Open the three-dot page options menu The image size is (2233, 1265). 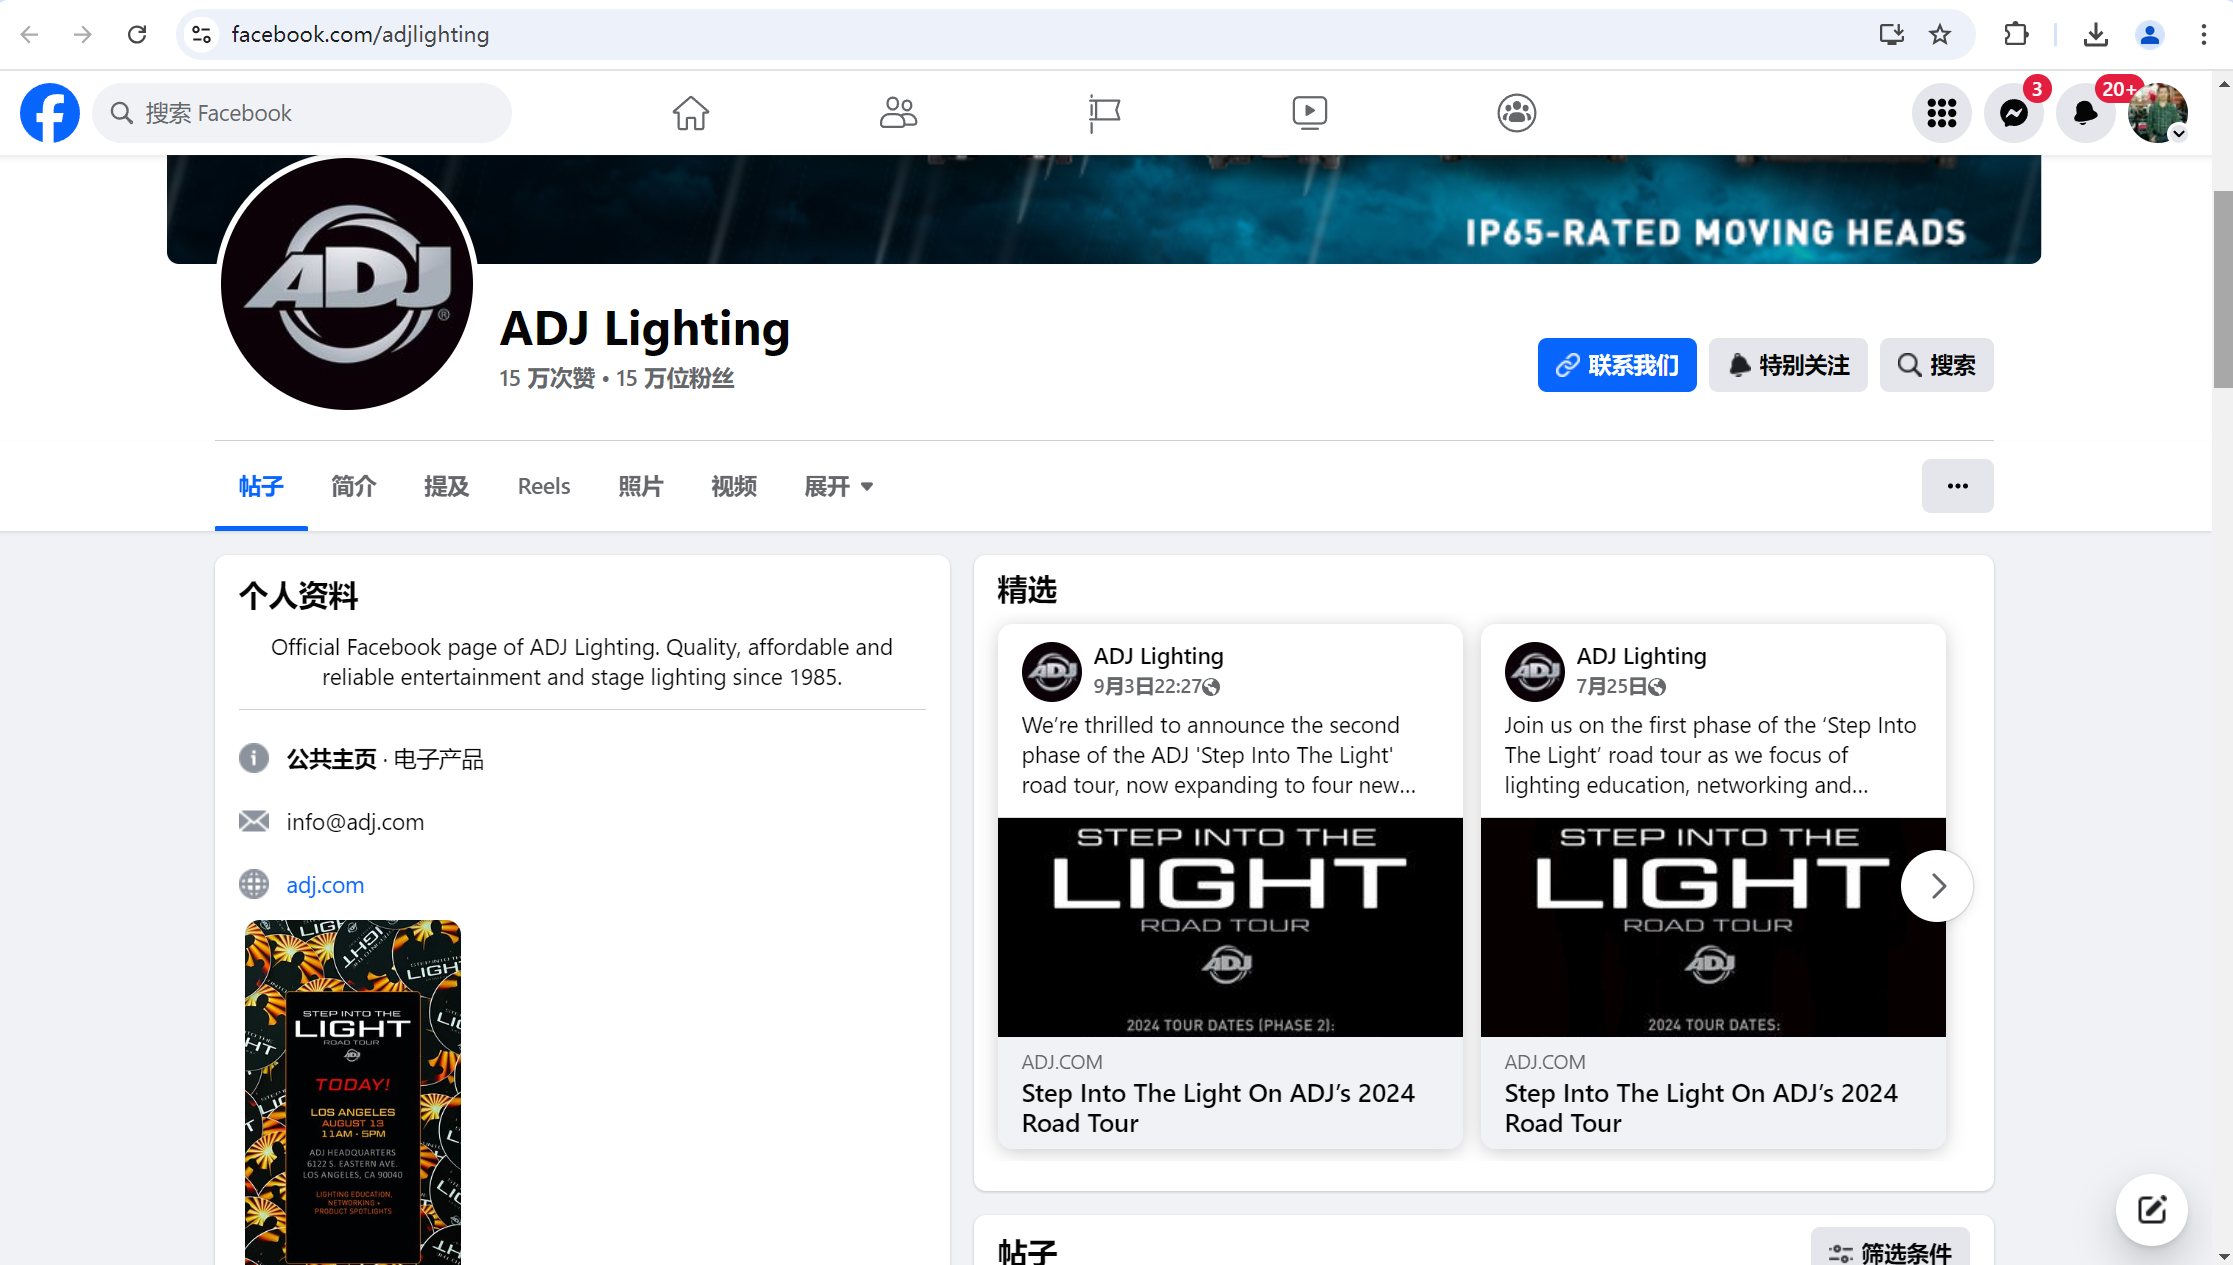(x=1958, y=486)
